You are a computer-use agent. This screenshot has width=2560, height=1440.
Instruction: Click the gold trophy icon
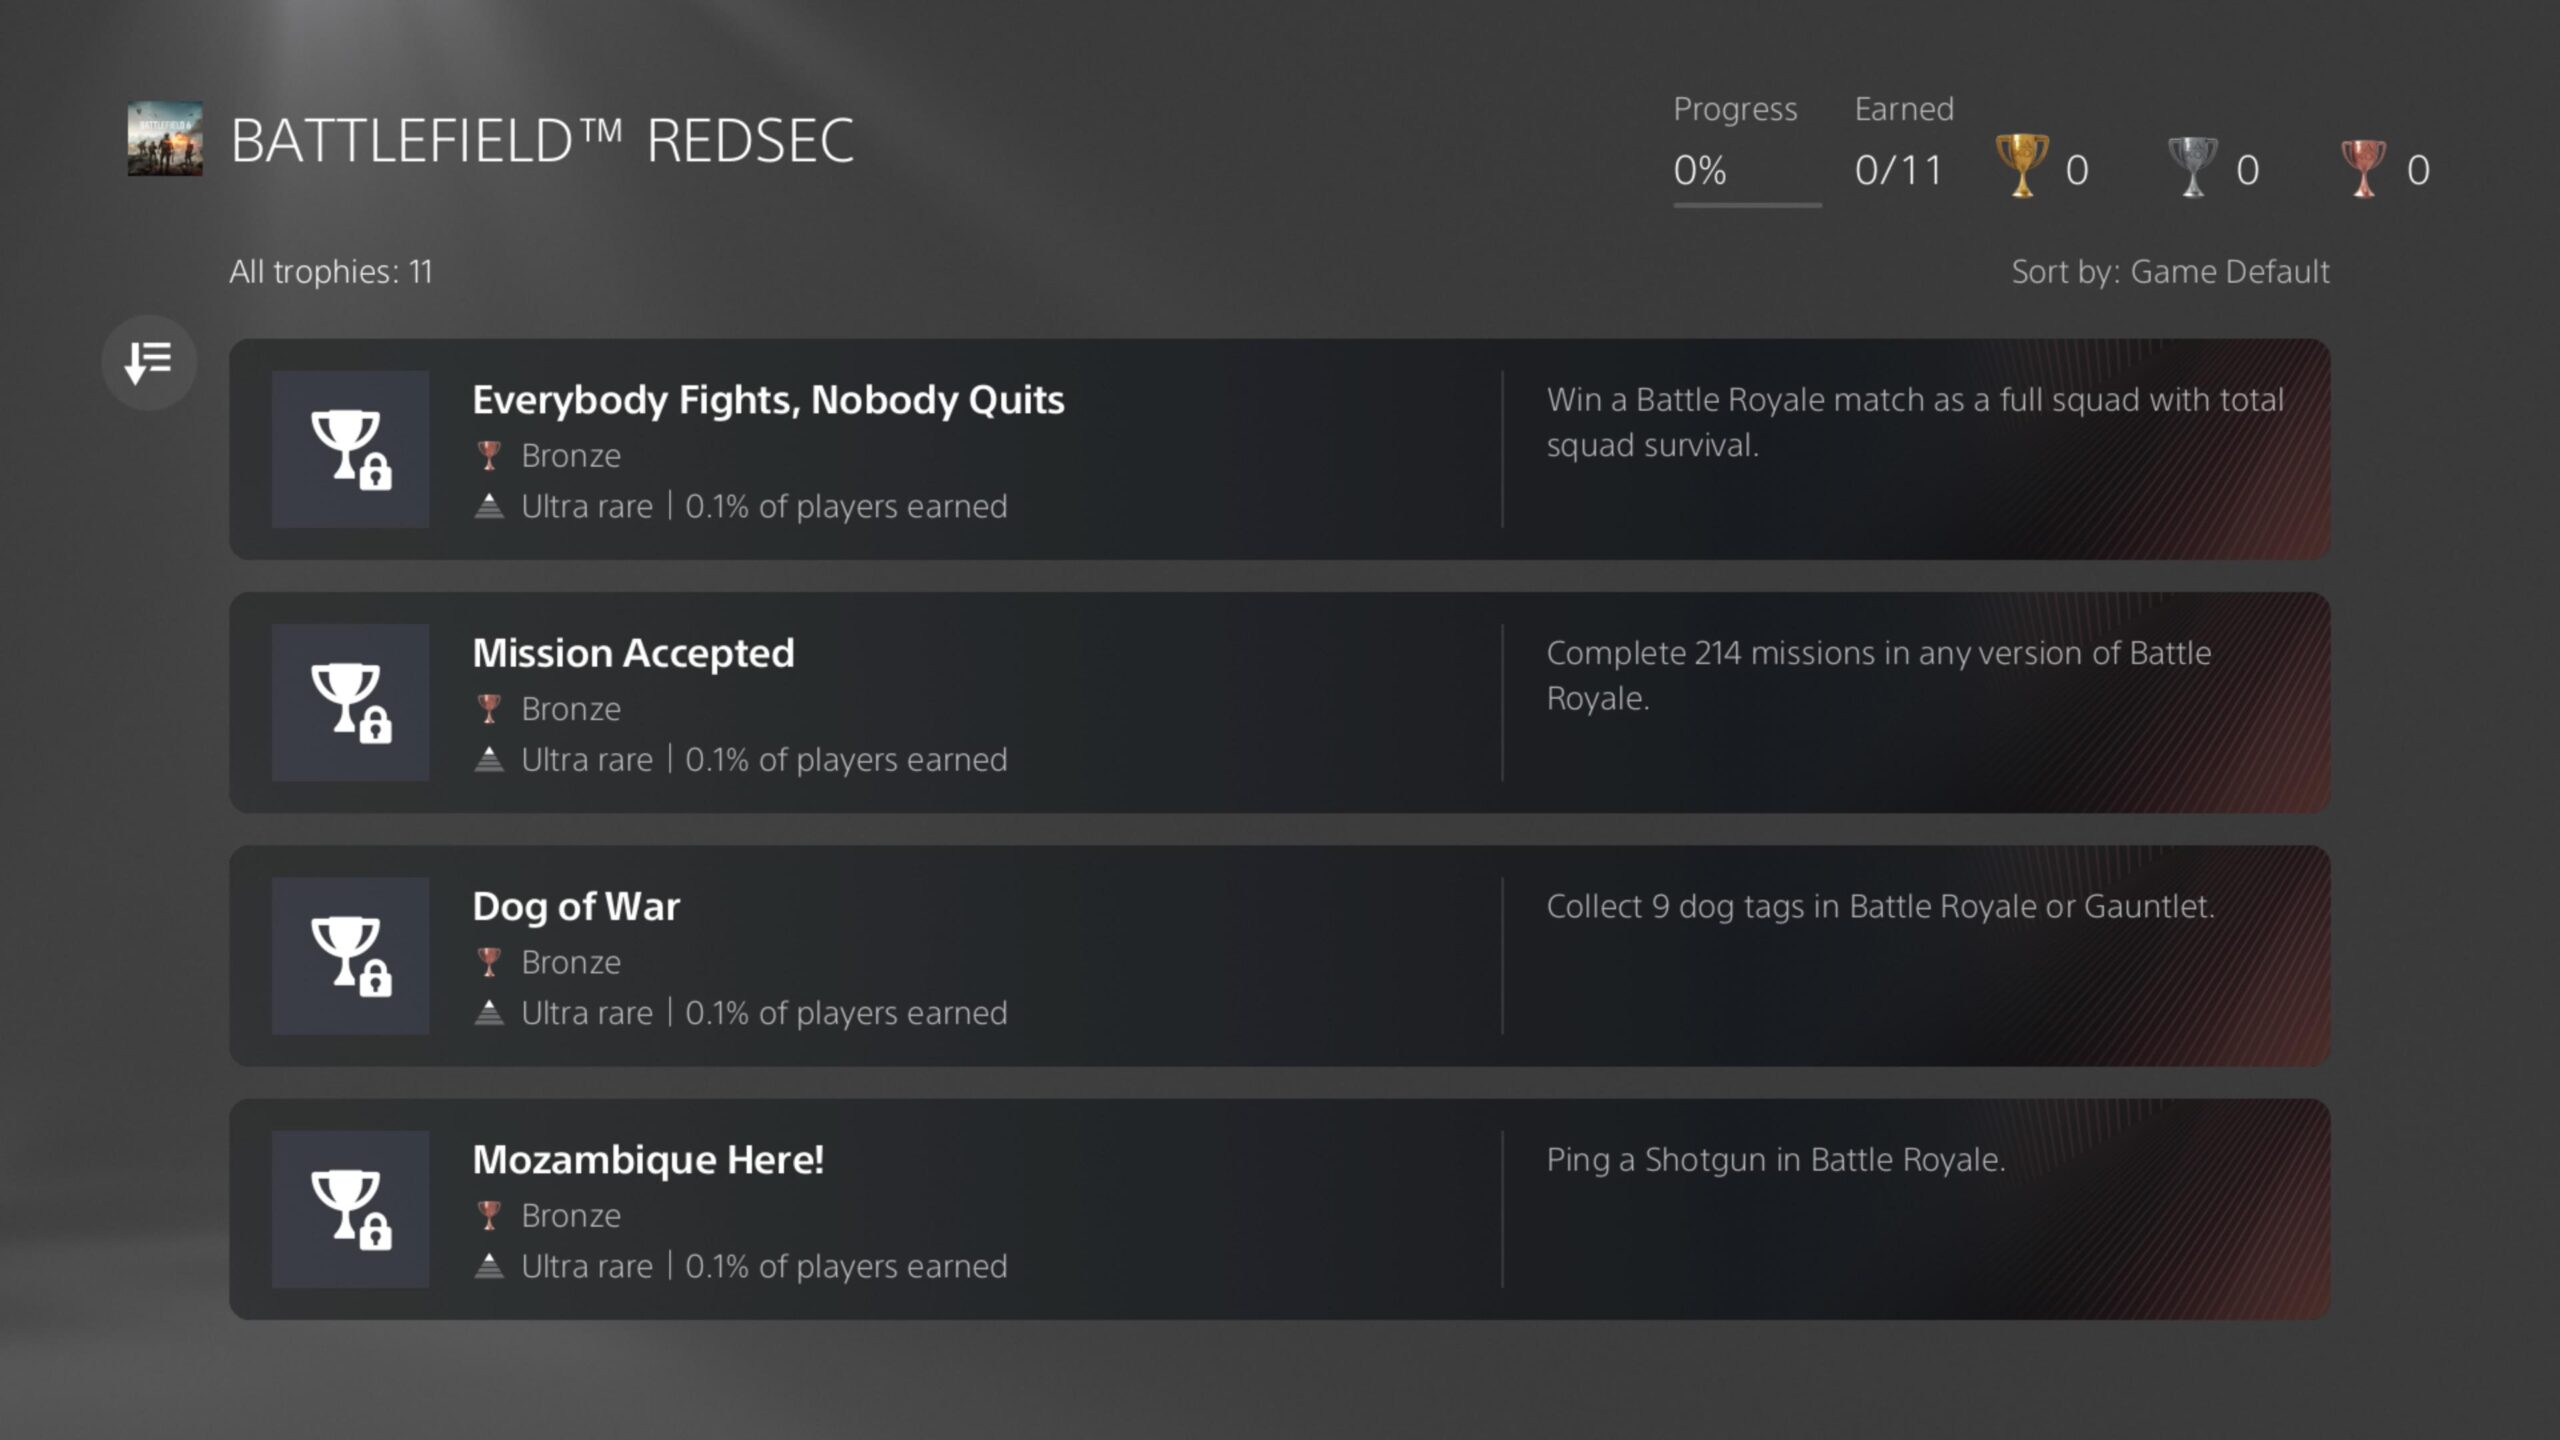click(x=2021, y=167)
